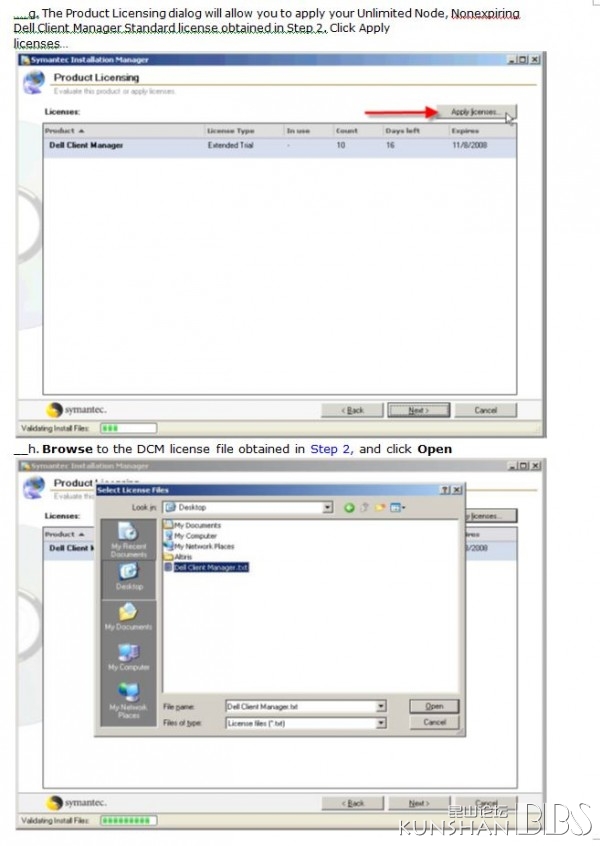Viewport: 600px width, 846px height.
Task: Click the Open button in file dialog
Action: 434,706
